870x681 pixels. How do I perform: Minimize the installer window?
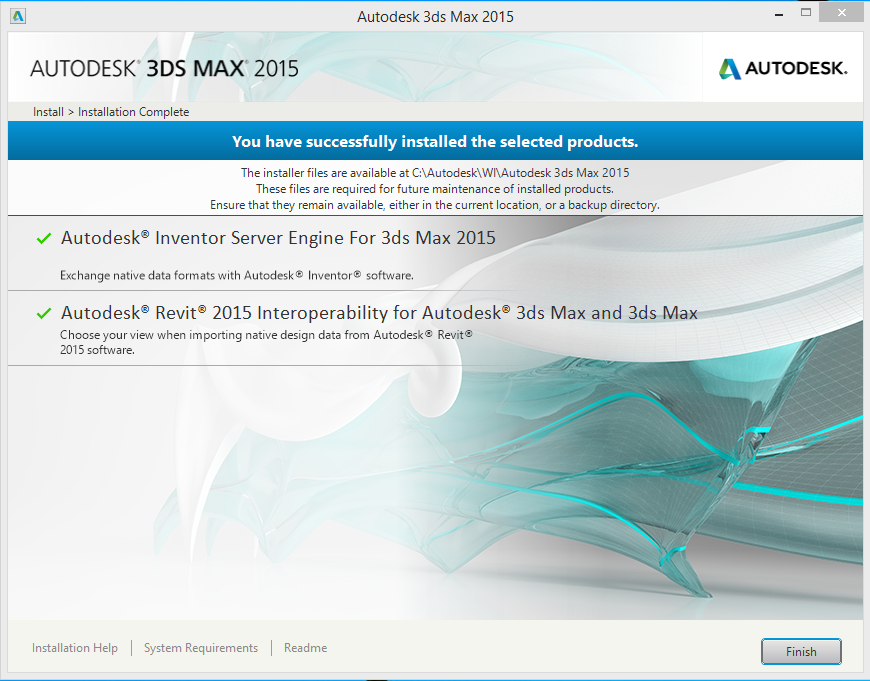coord(779,14)
